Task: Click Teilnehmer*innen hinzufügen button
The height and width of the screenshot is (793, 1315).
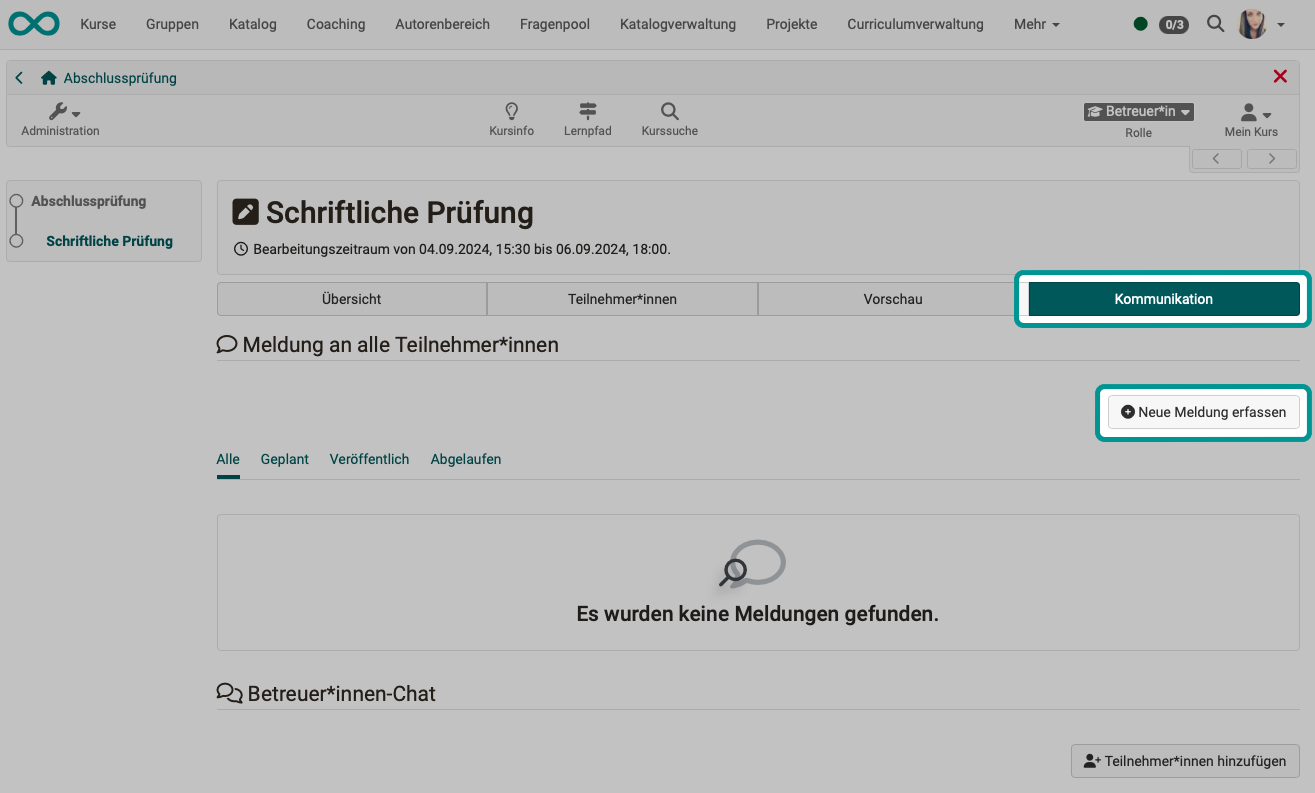Action: [x=1185, y=761]
